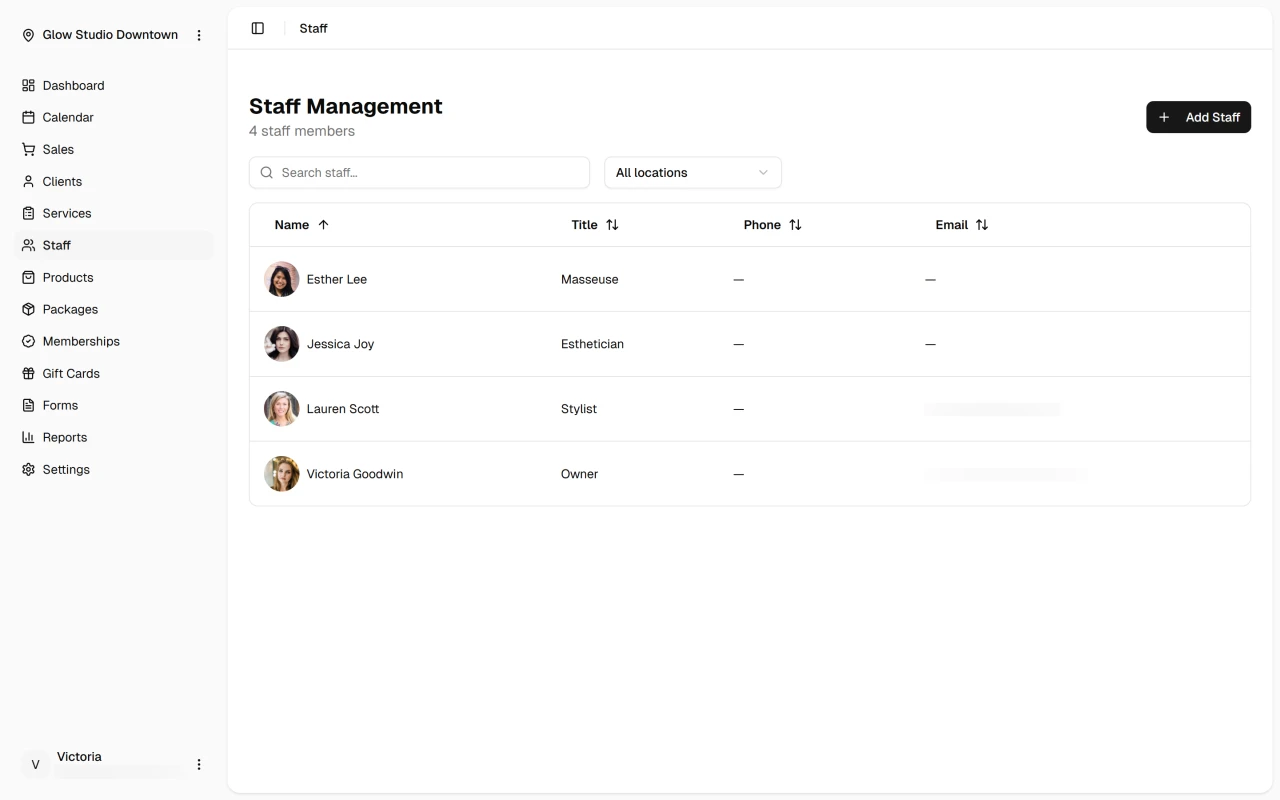Click Victoria Goodwin's profile photo
Viewport: 1280px width, 800px height.
282,474
